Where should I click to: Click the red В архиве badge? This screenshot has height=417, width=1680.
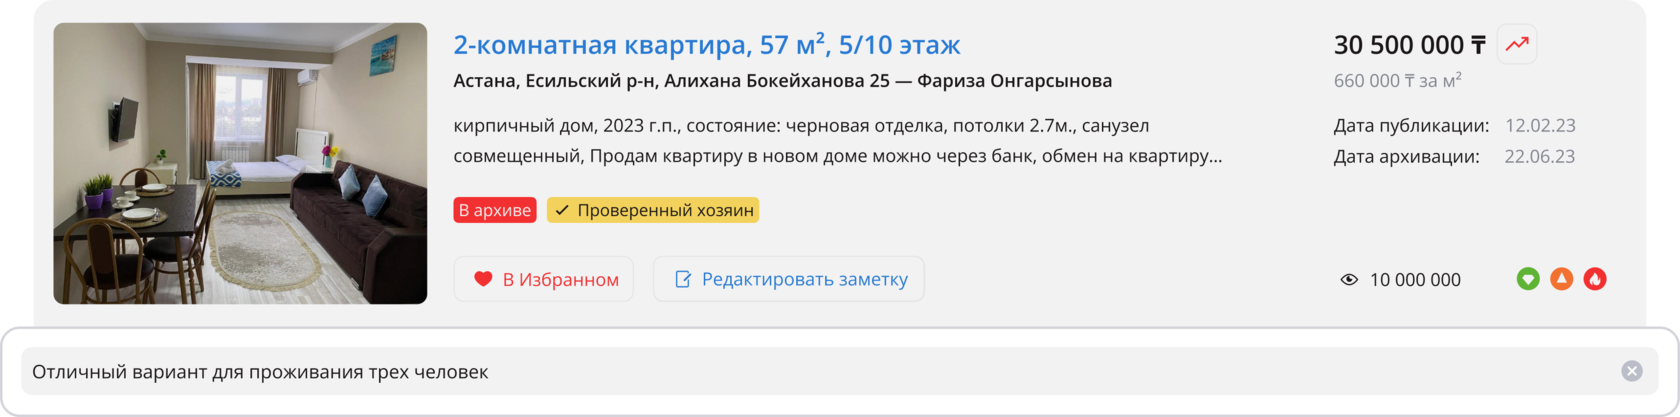coord(495,210)
